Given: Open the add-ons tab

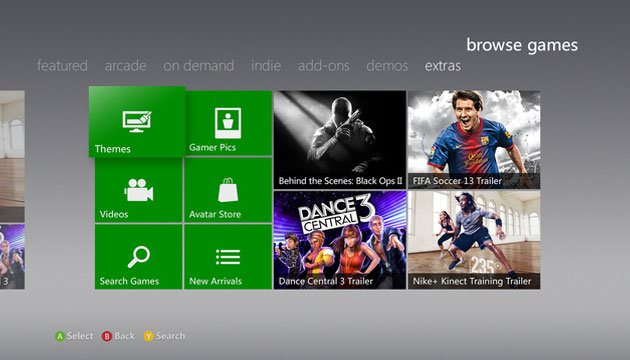Looking at the screenshot, I should 324,65.
